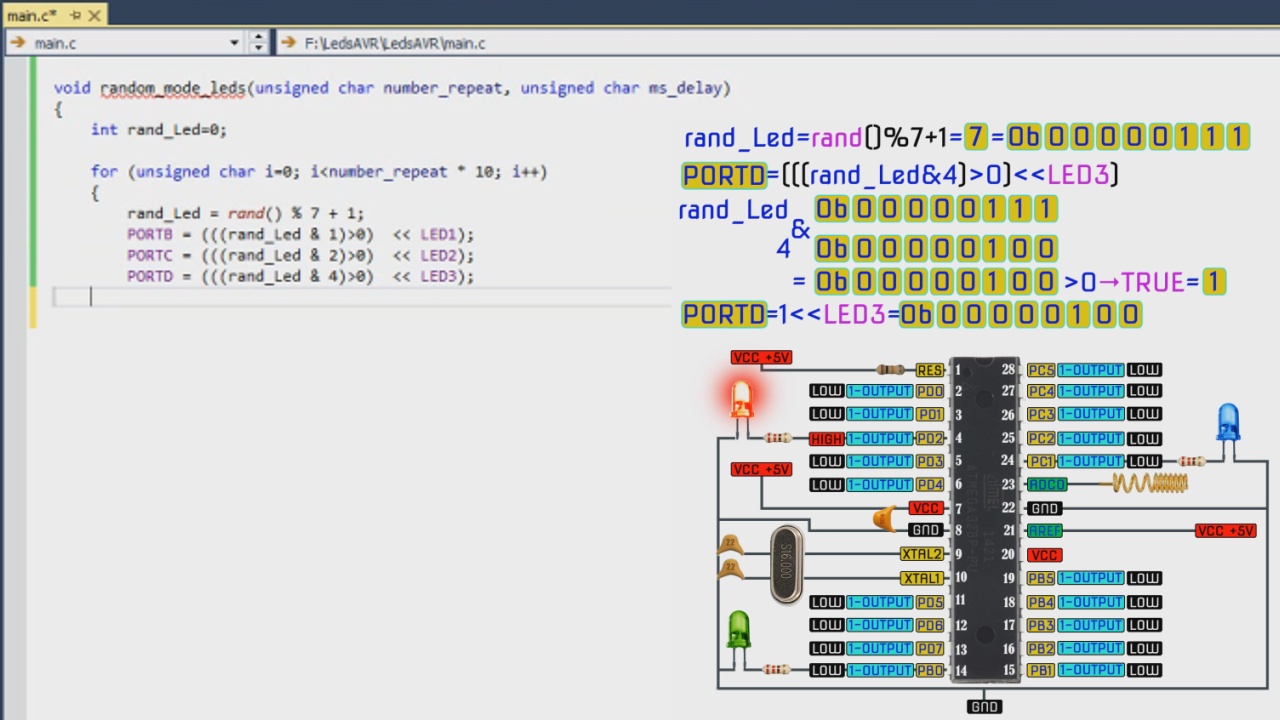Screen dimensions: 1280x720
Task: Select the crystal oscillator component
Action: (786, 566)
